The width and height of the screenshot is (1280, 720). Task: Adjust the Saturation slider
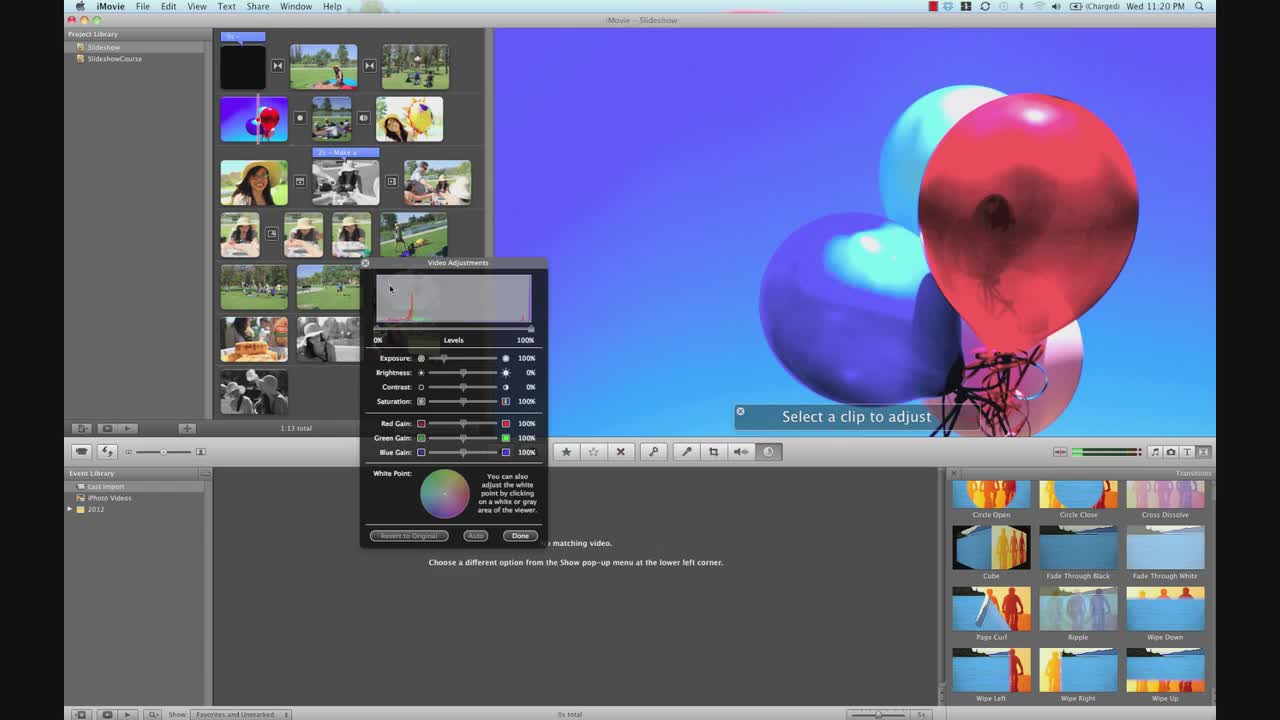coord(463,402)
